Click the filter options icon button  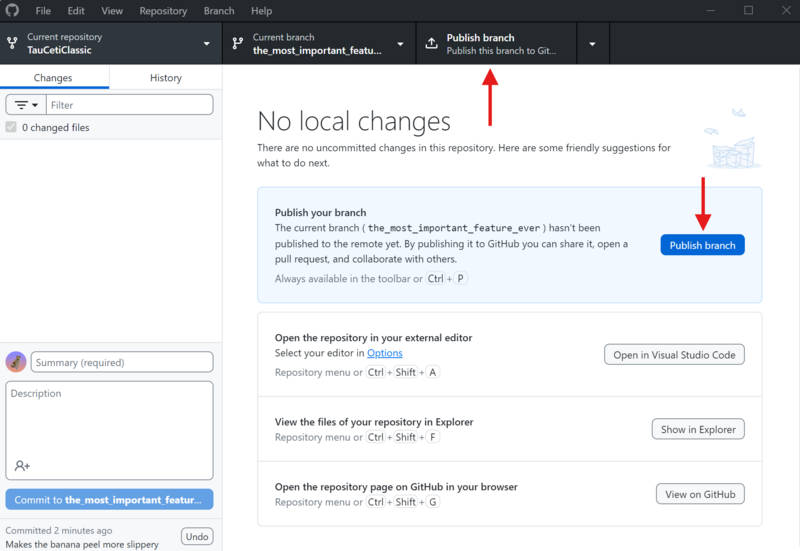click(x=25, y=105)
